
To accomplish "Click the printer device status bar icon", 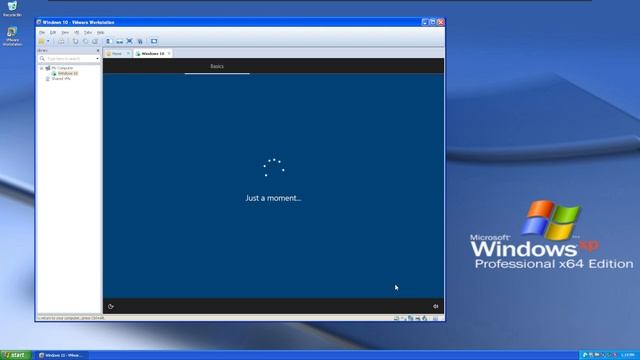I will click(x=418, y=318).
